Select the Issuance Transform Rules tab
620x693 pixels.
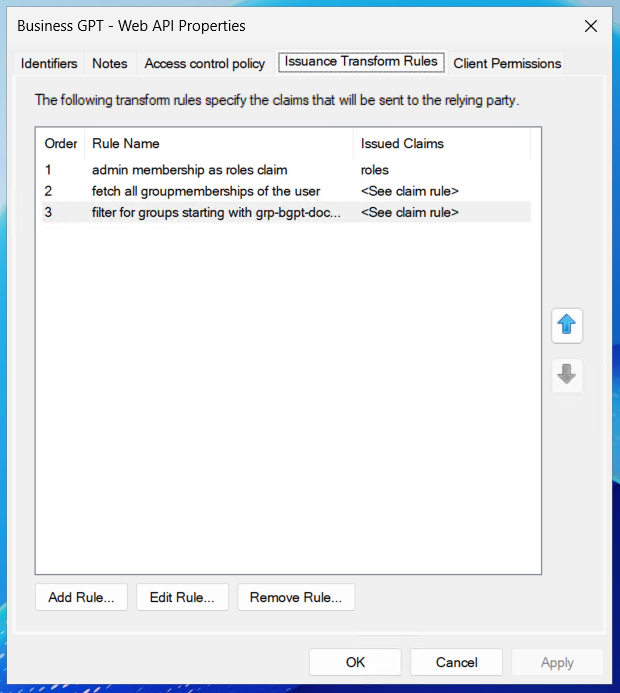(x=361, y=61)
